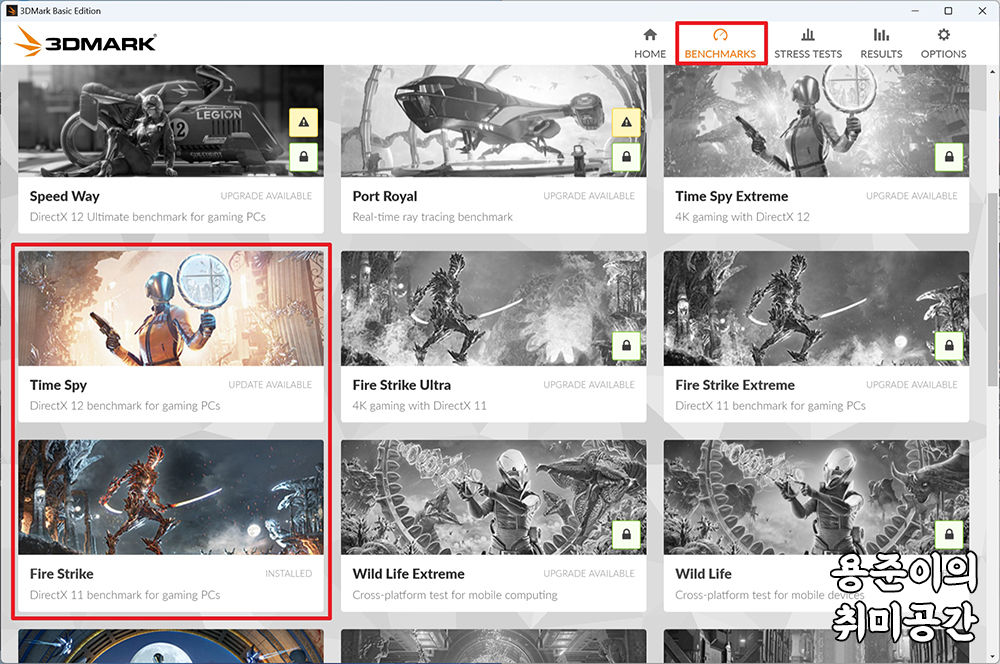Image resolution: width=1000 pixels, height=664 pixels.
Task: Click the lock icon on Port Royal
Action: (x=626, y=156)
